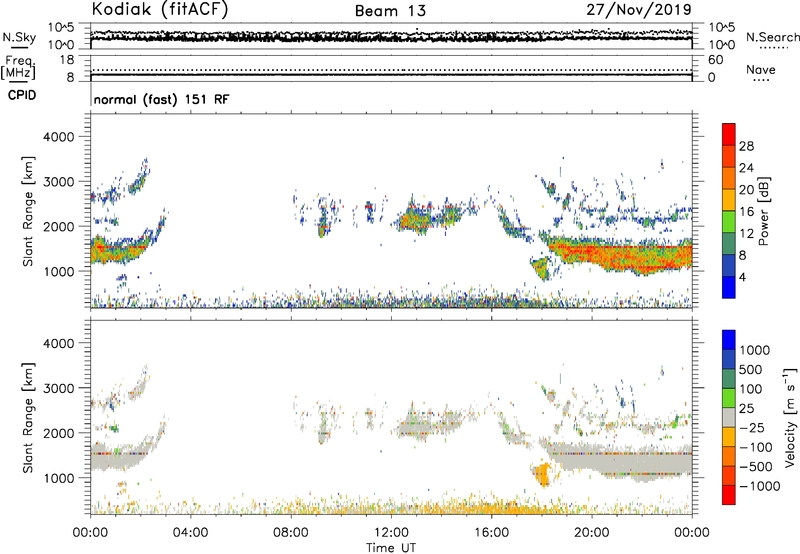Click the 'Velocity [m s-1]' color bar label
The height and width of the screenshot is (554, 800).
click(790, 417)
